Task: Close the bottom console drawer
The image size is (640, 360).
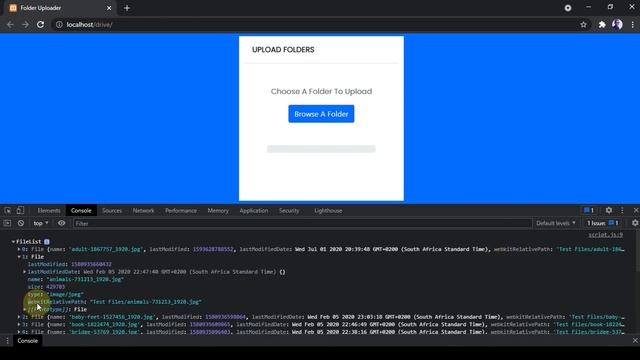Action: 635,340
